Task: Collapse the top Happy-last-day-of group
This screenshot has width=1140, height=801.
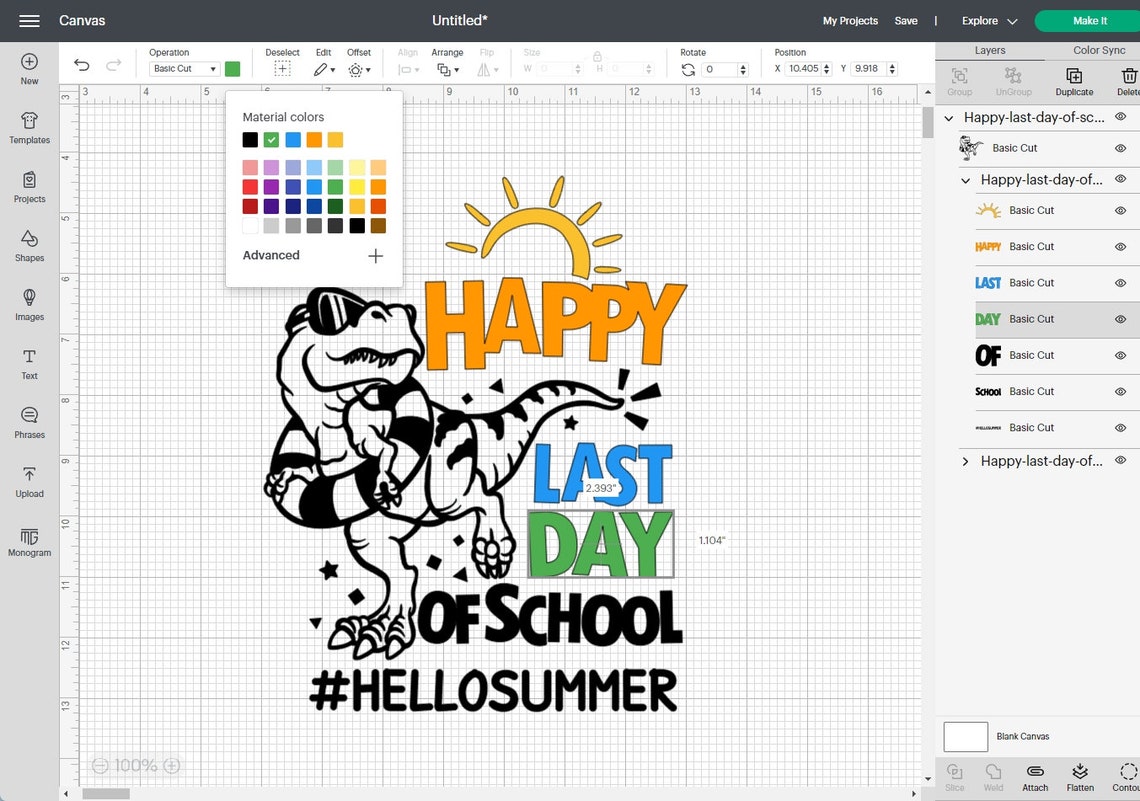Action: (948, 117)
